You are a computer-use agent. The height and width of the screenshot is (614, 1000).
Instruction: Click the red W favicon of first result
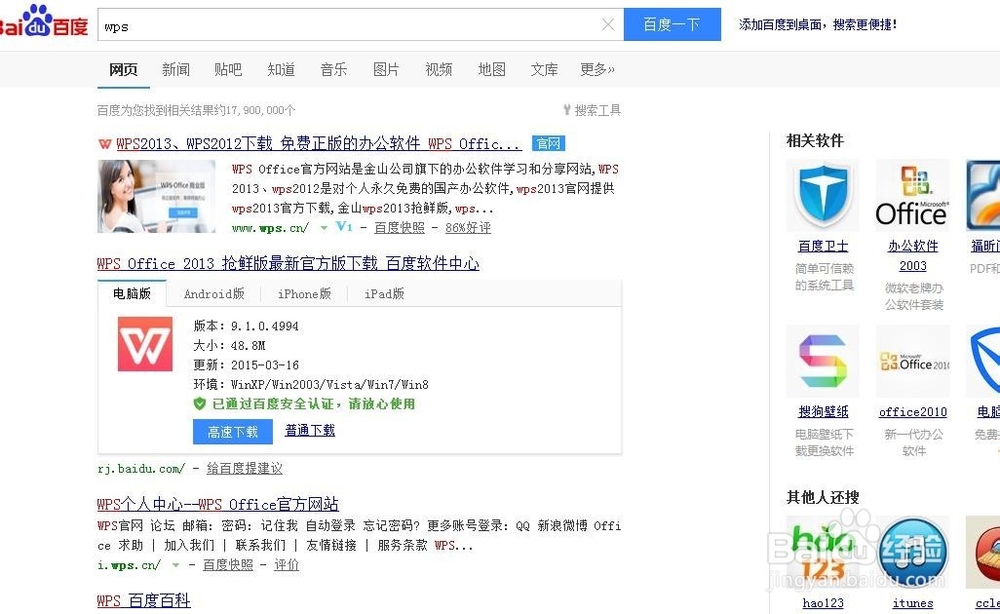pos(105,144)
